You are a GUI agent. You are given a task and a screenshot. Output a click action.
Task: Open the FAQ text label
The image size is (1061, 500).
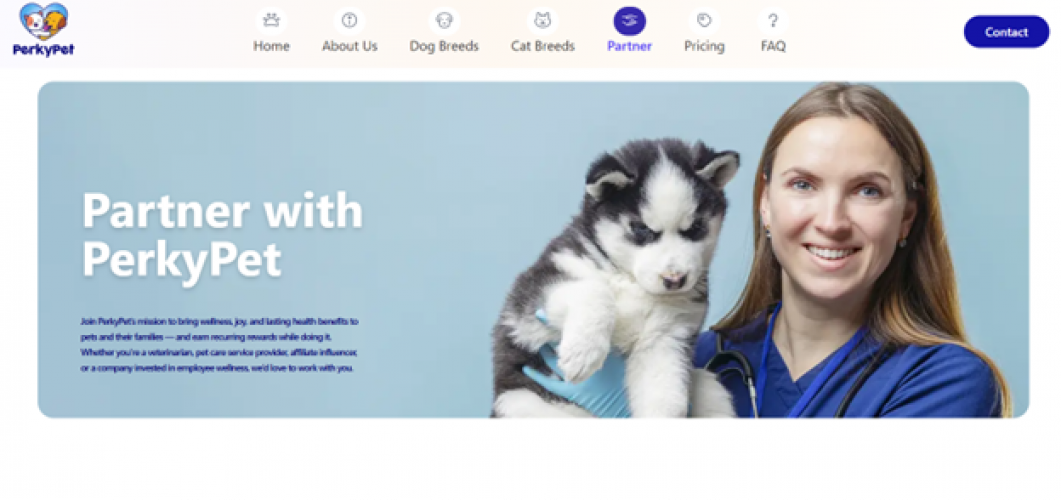773,47
